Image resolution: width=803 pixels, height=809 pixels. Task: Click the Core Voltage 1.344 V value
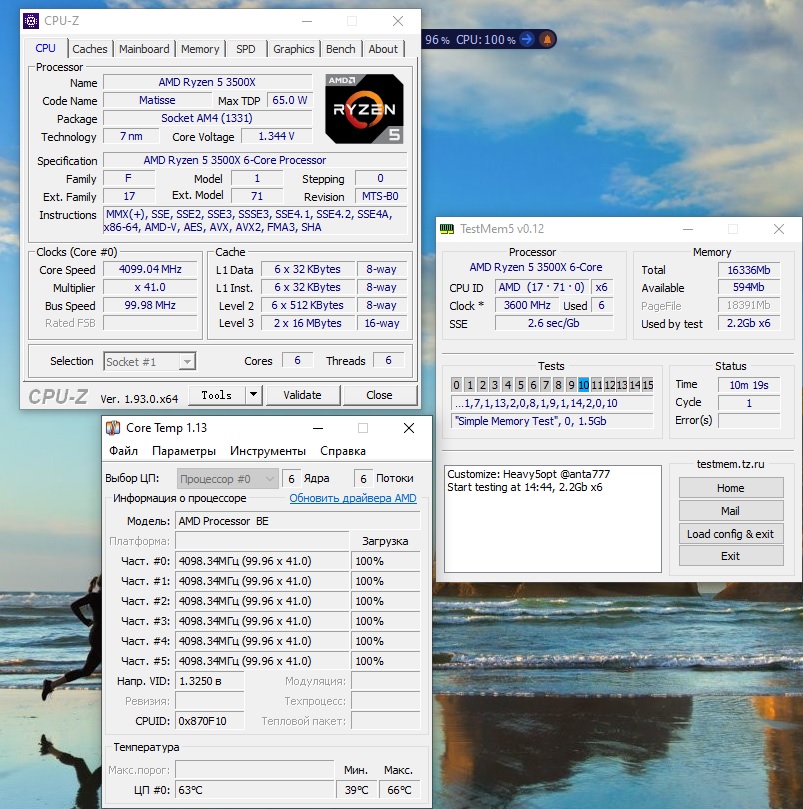coord(277,136)
